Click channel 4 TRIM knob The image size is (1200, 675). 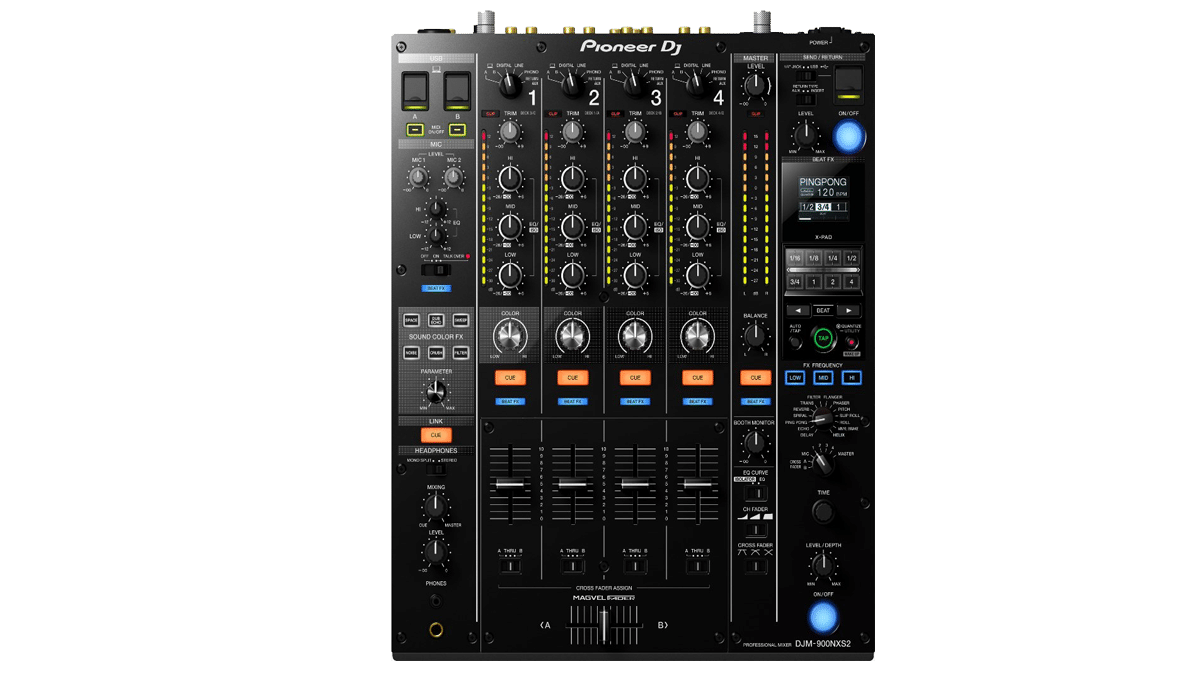click(696, 132)
